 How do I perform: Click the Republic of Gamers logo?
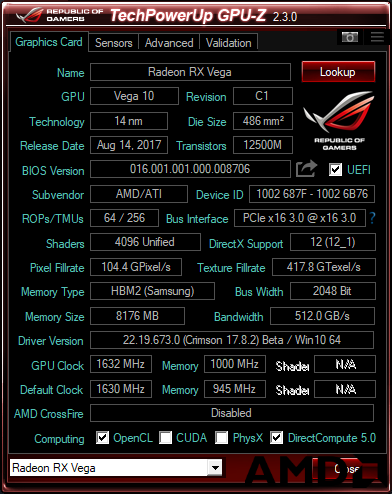point(339,121)
